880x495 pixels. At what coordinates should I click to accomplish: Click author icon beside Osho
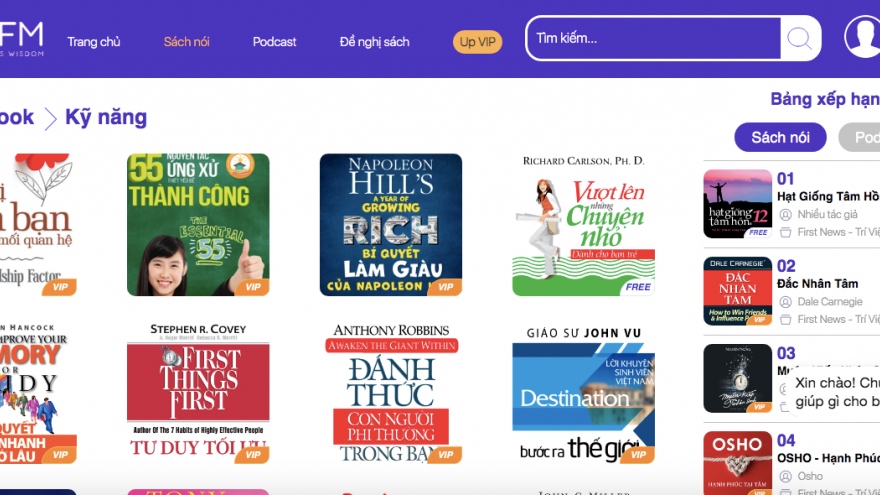pos(785,476)
